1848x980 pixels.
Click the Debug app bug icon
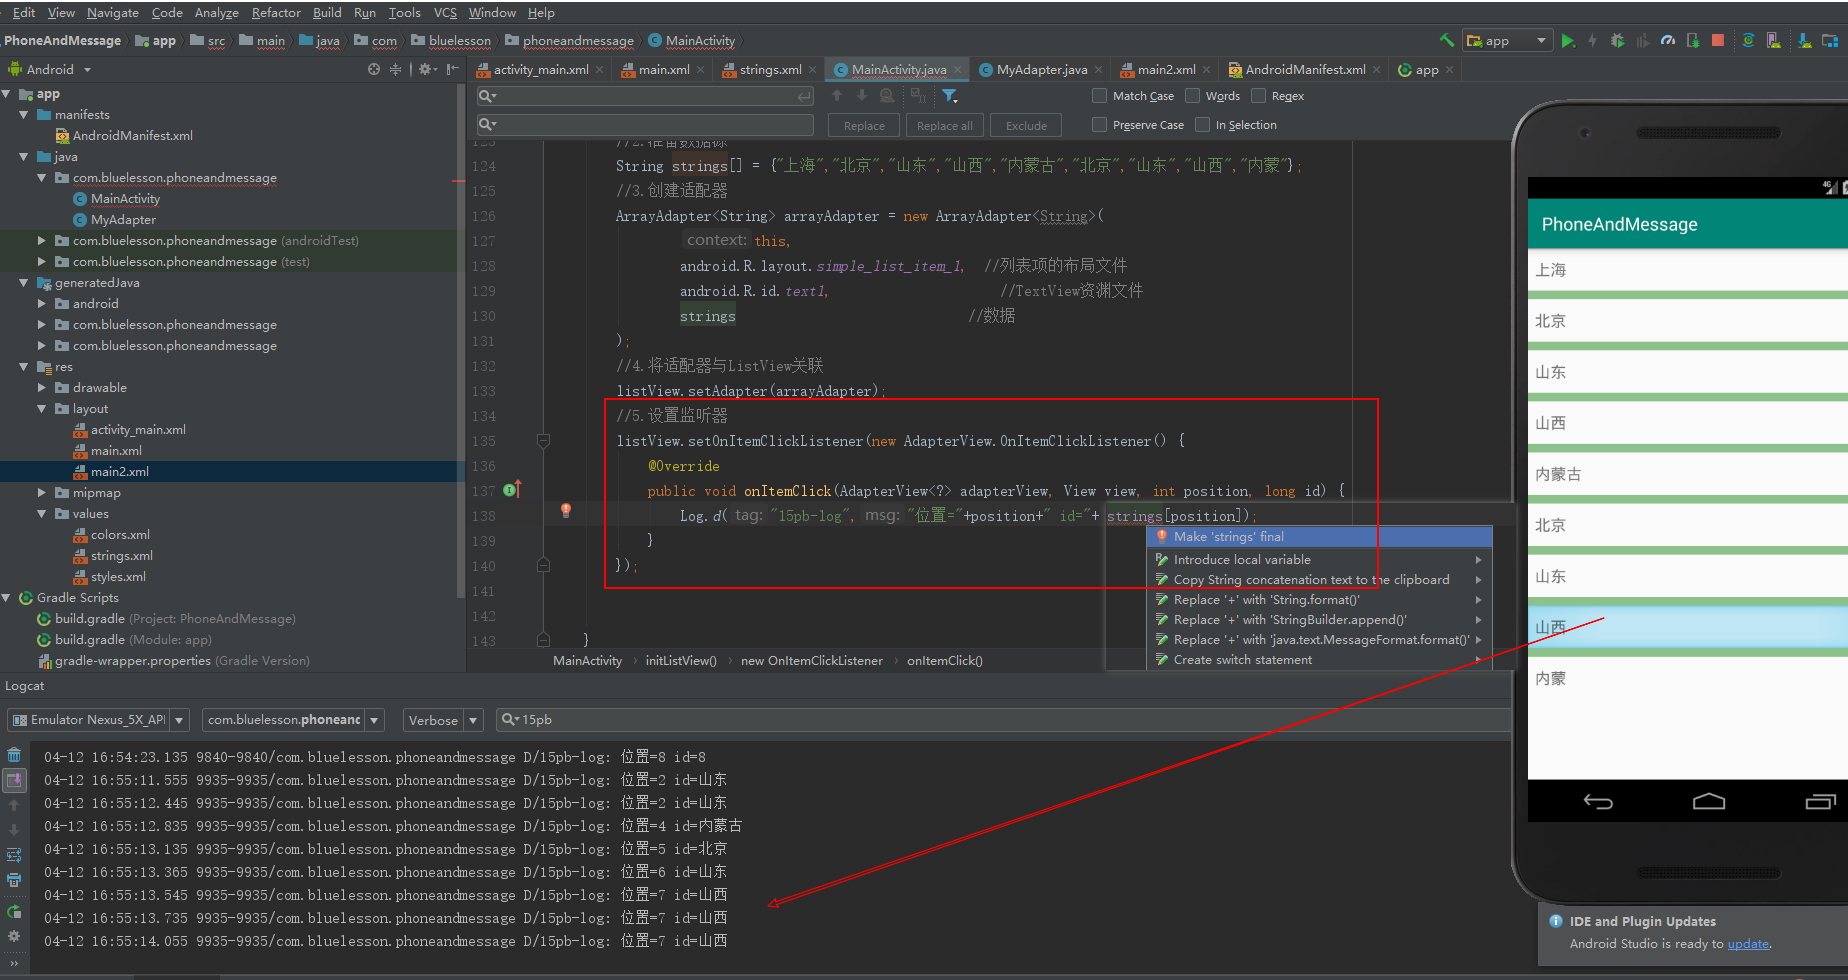click(1617, 41)
